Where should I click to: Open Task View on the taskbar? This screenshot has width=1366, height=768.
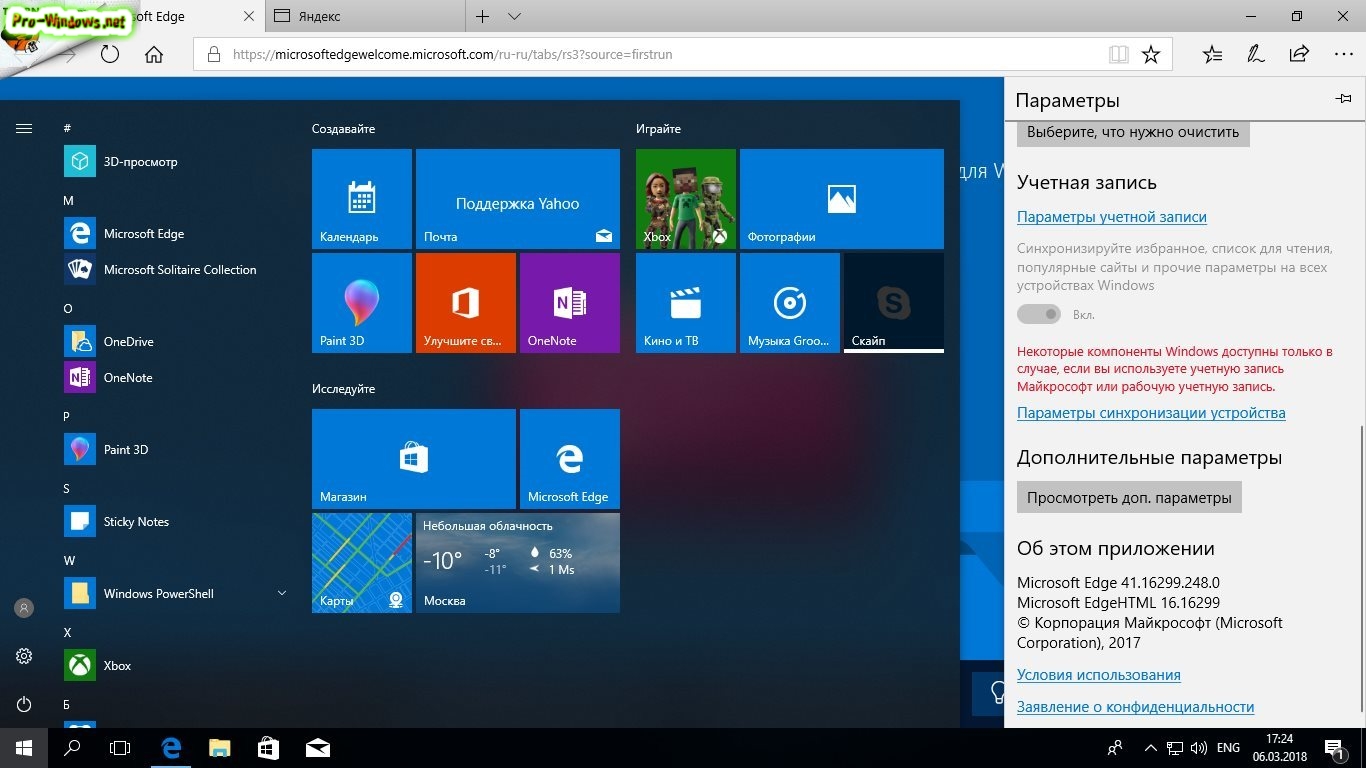click(120, 748)
